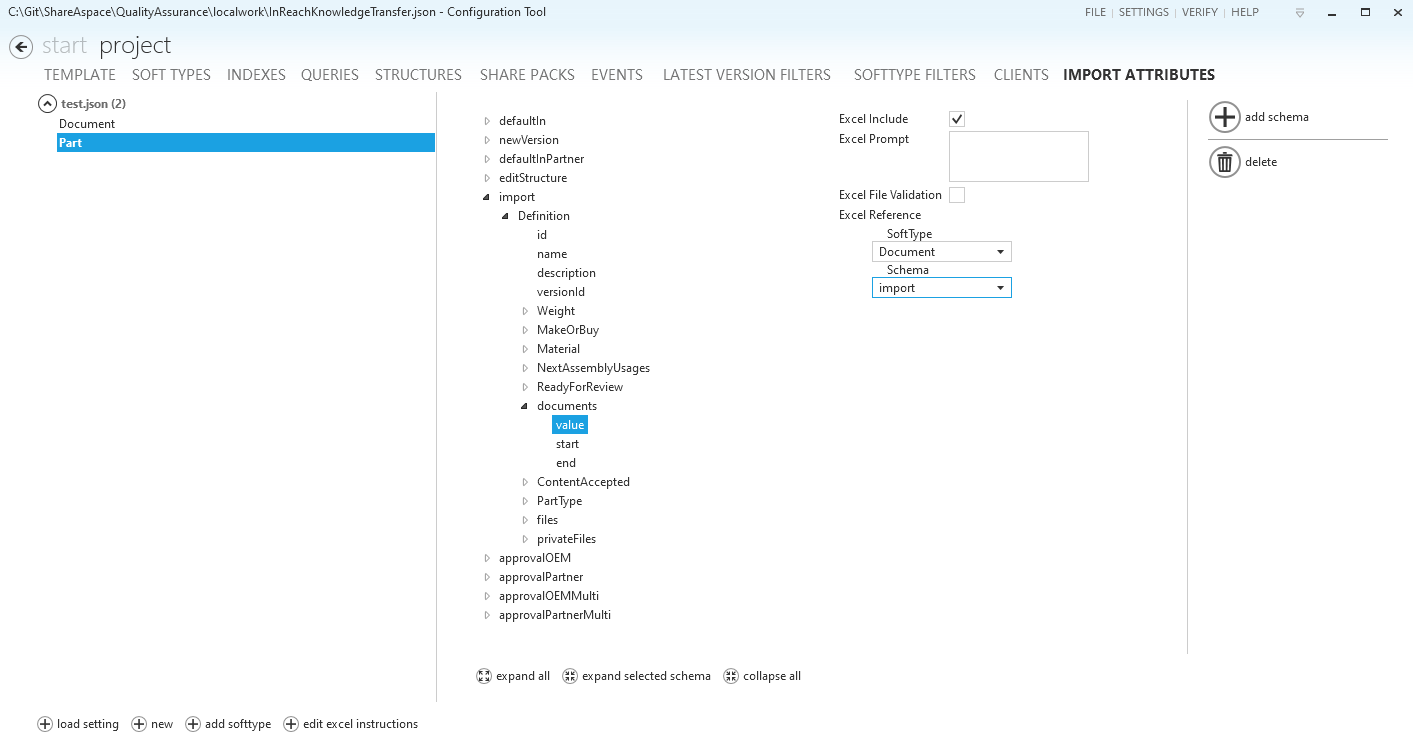Collapse the test.json group chevron
The width and height of the screenshot is (1413, 756).
47,104
